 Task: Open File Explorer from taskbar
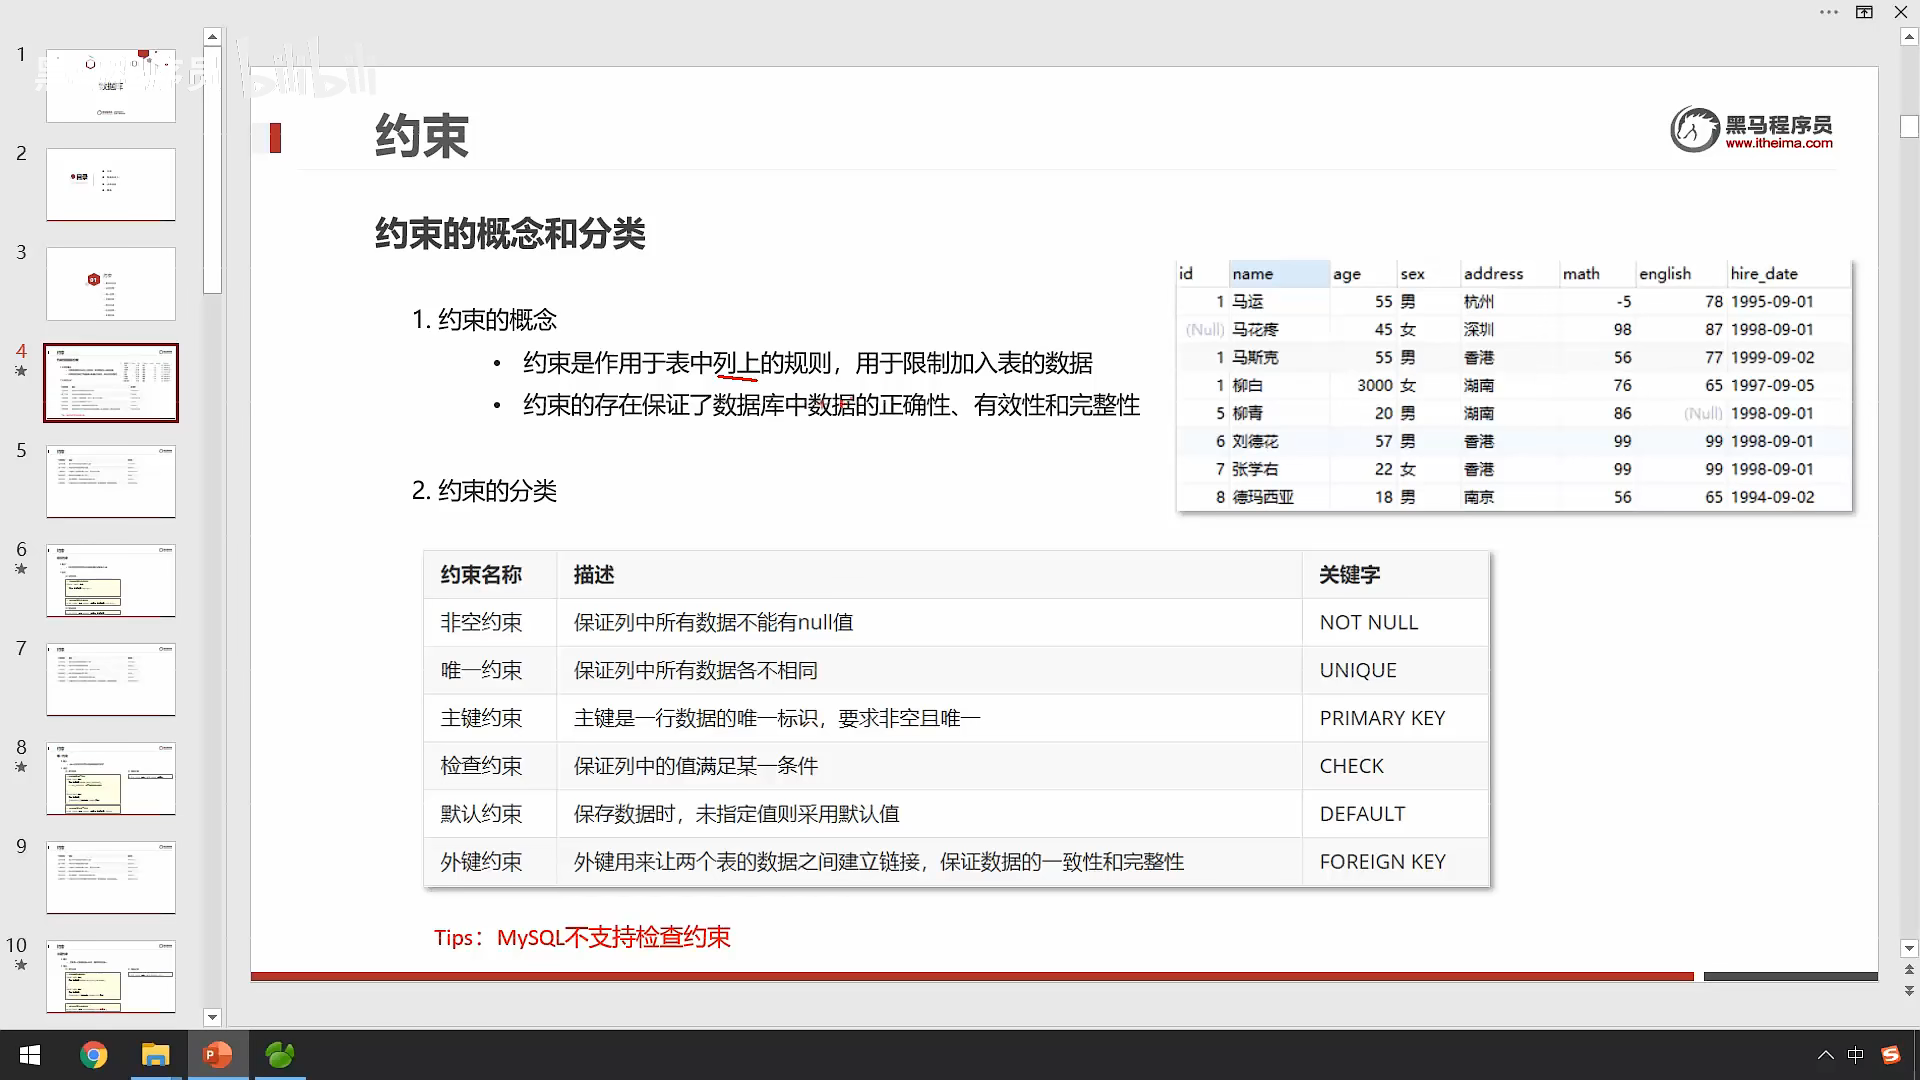155,1055
